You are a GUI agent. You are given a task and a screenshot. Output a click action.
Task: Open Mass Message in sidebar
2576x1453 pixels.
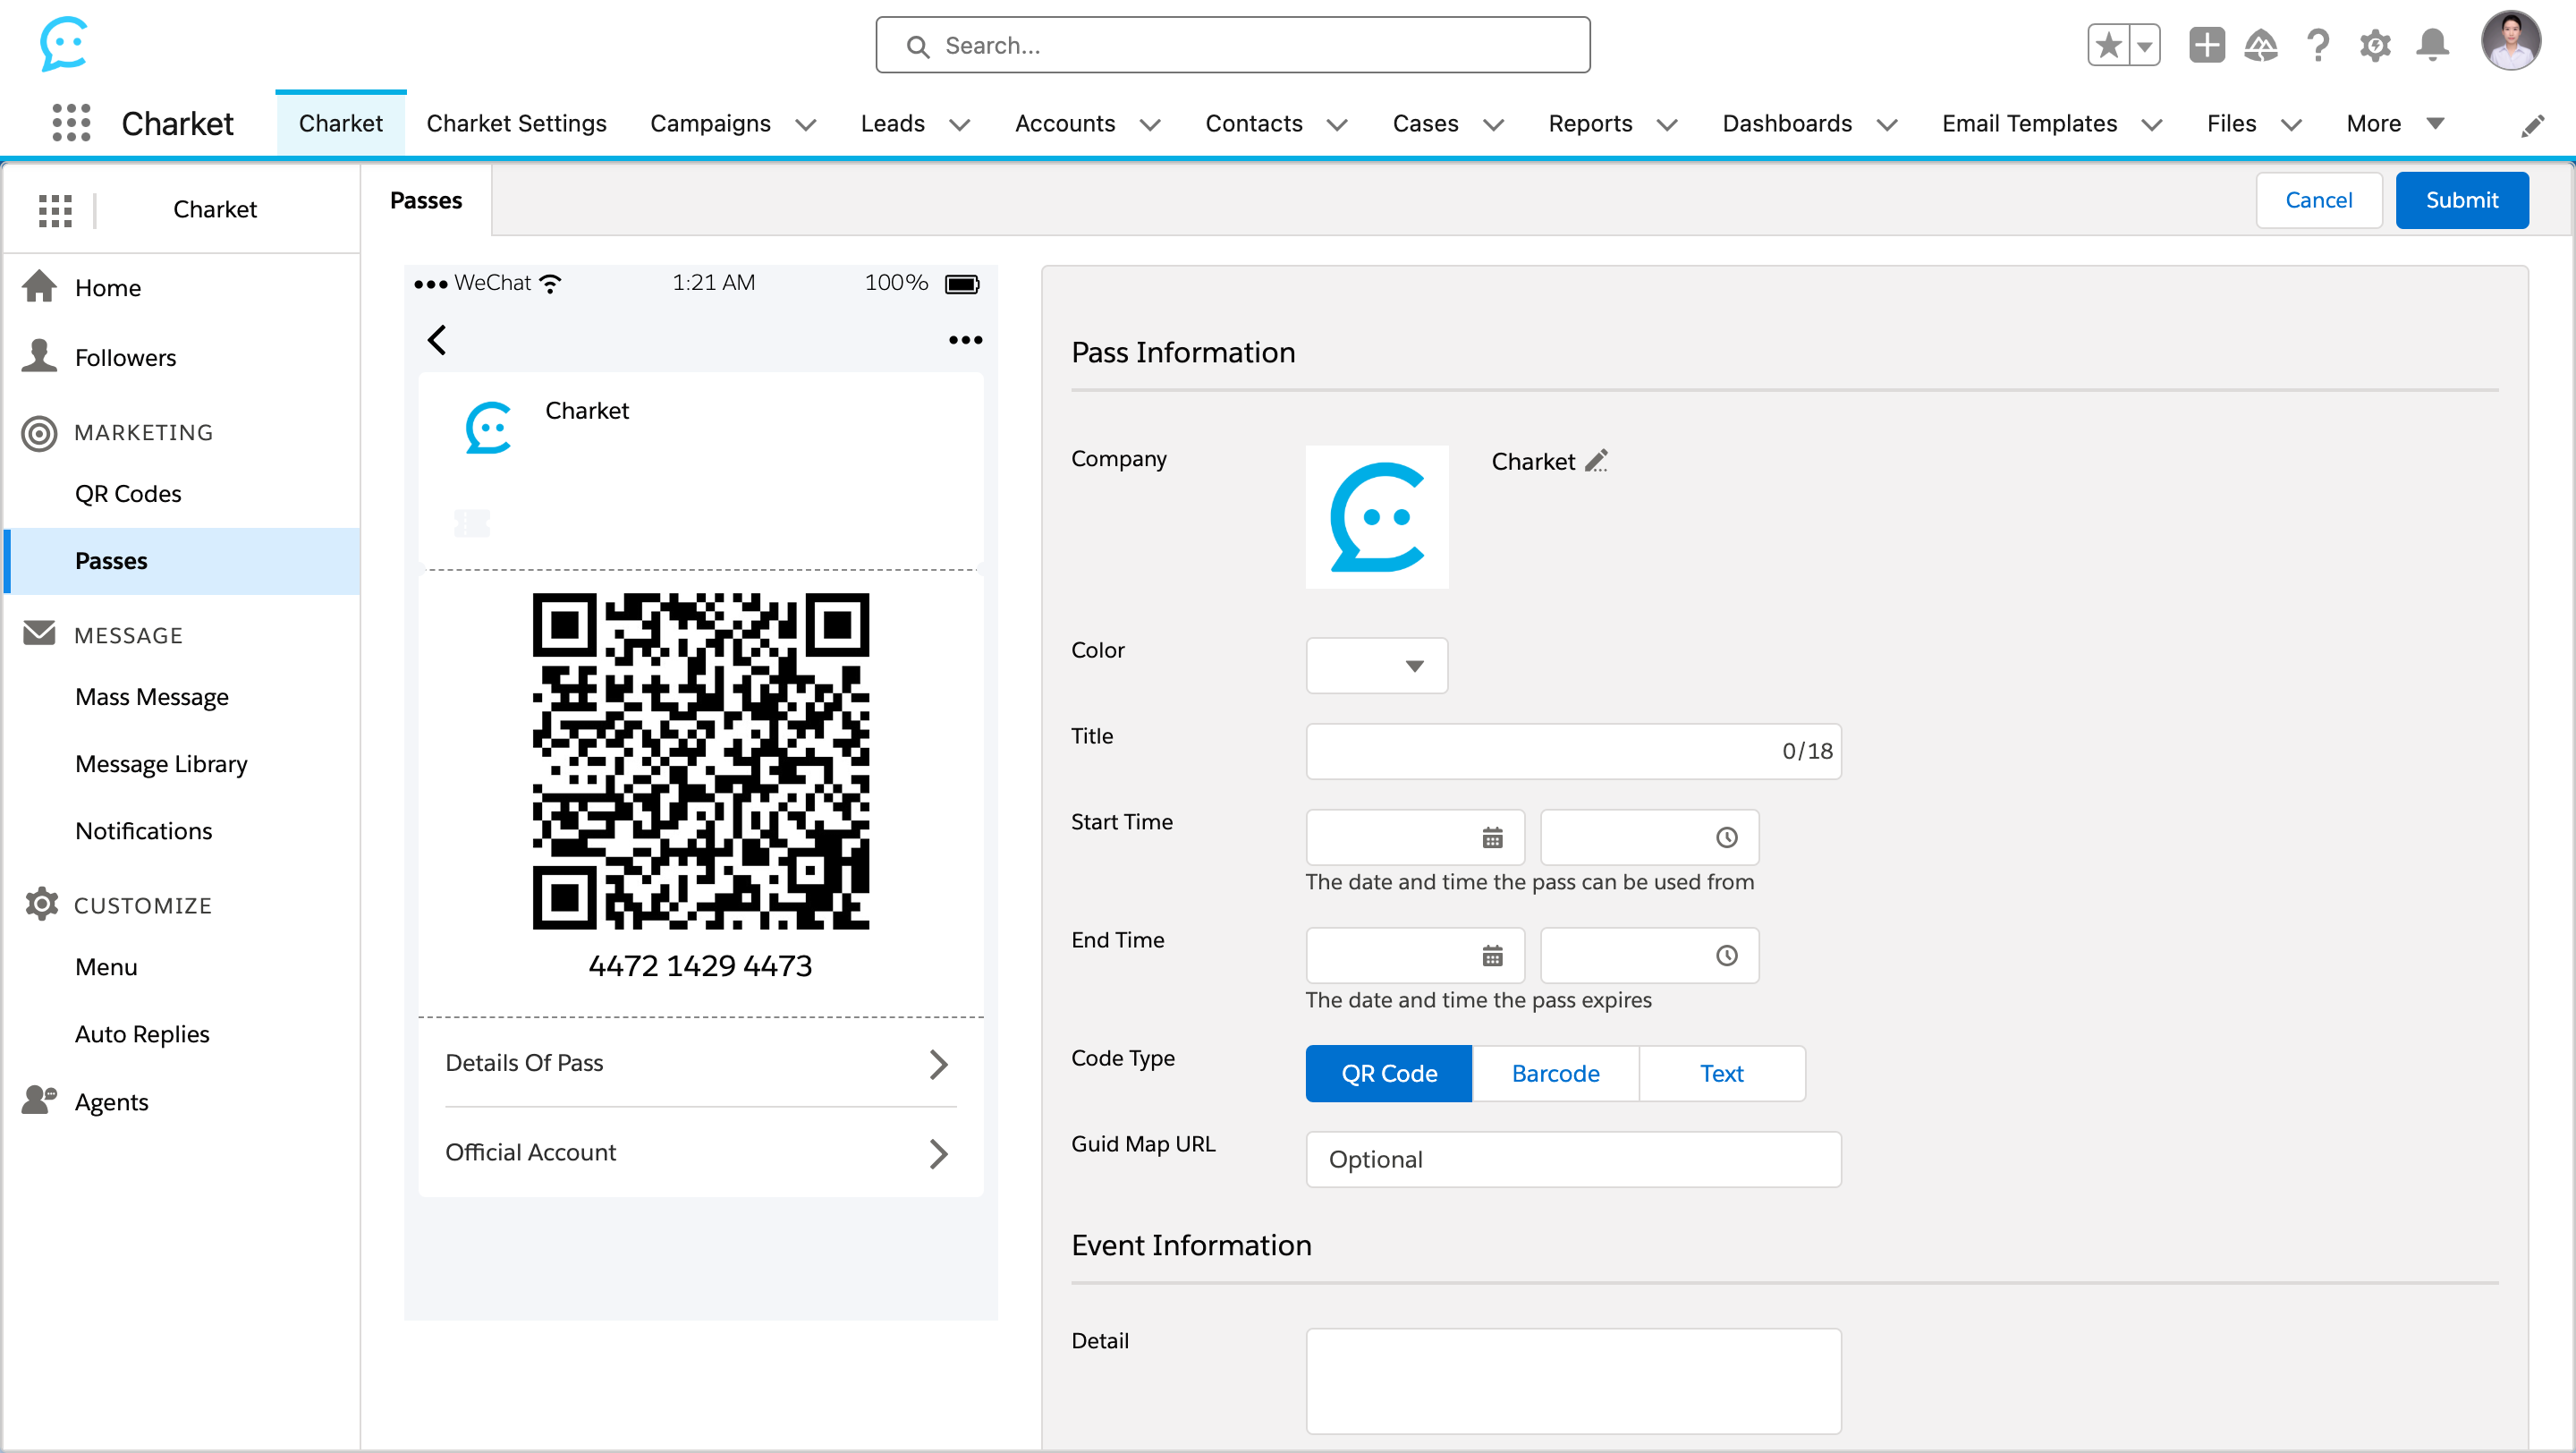pos(152,697)
